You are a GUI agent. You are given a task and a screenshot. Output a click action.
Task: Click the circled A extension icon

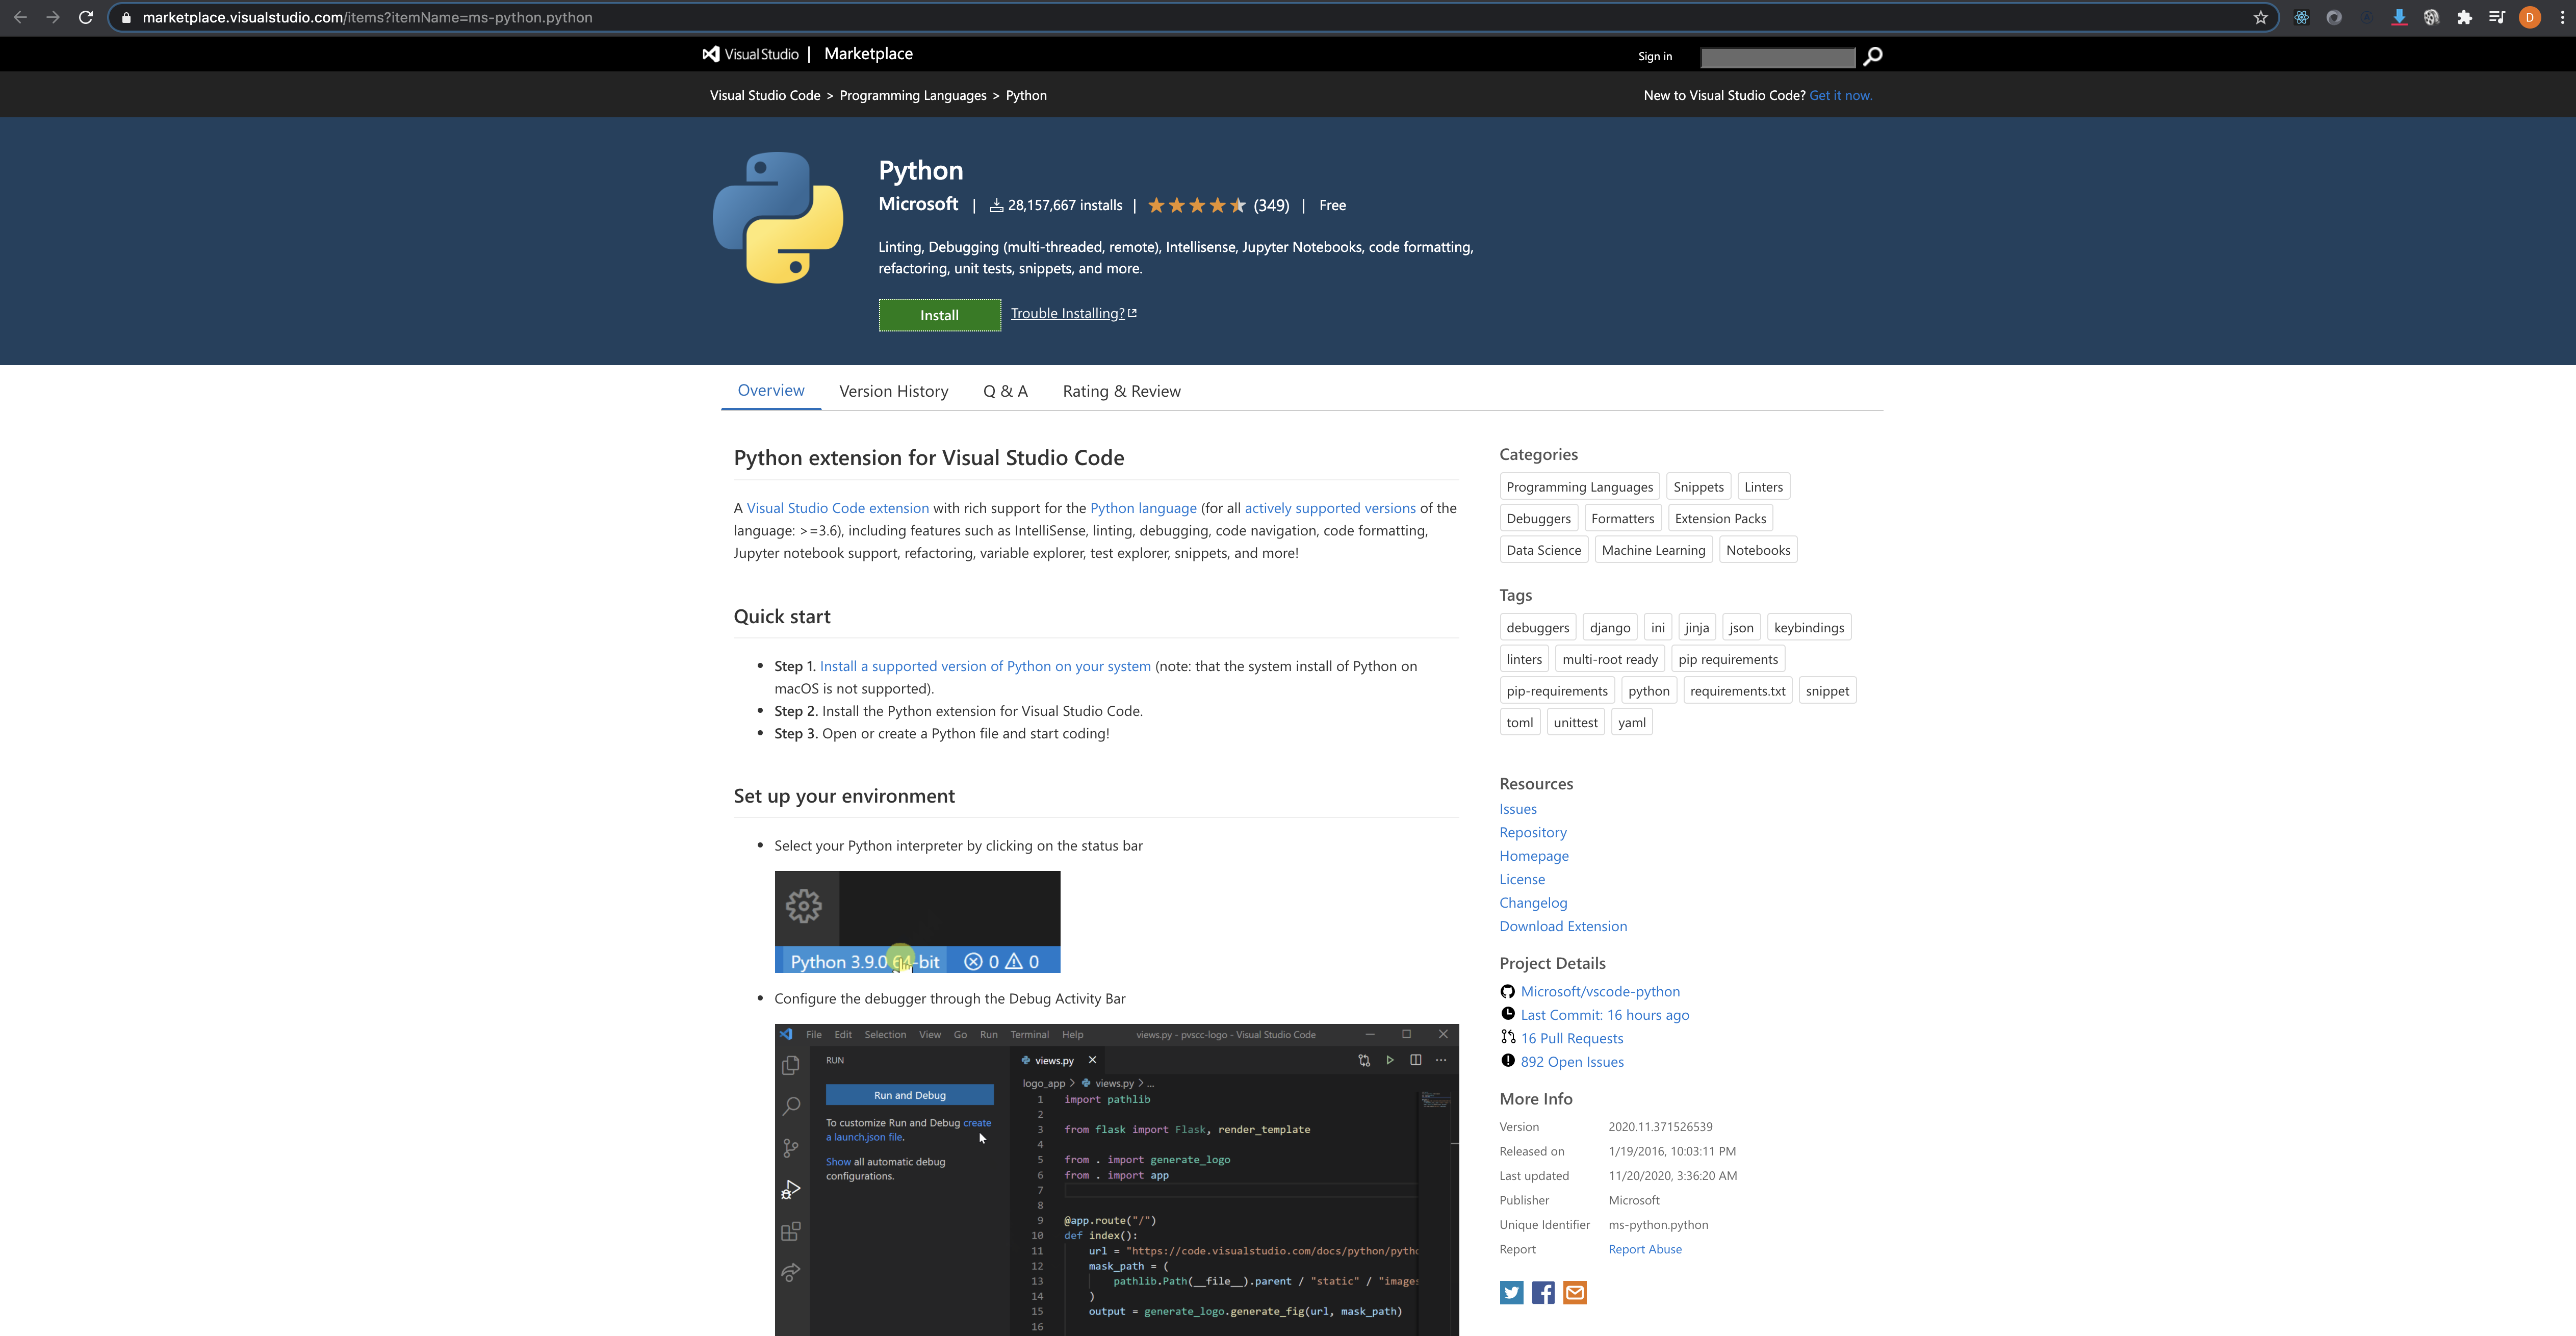2367,17
